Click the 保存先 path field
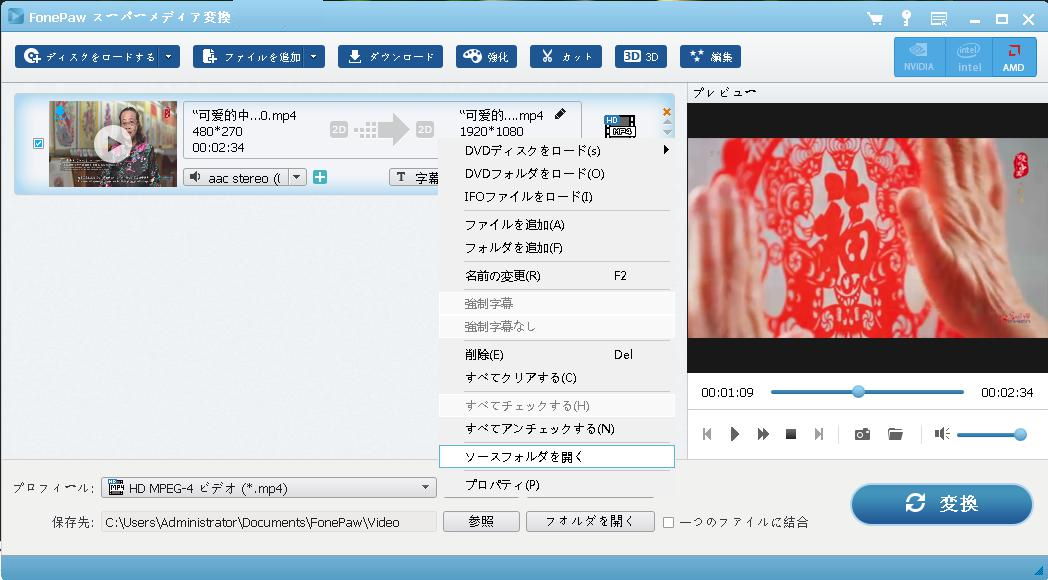Screen dimensions: 1048x580 [269, 523]
